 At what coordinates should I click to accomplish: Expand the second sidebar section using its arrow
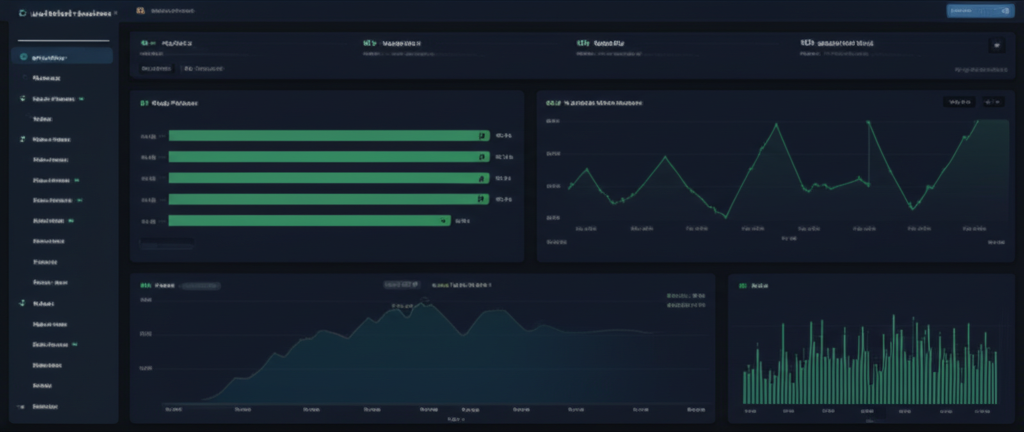point(21,139)
